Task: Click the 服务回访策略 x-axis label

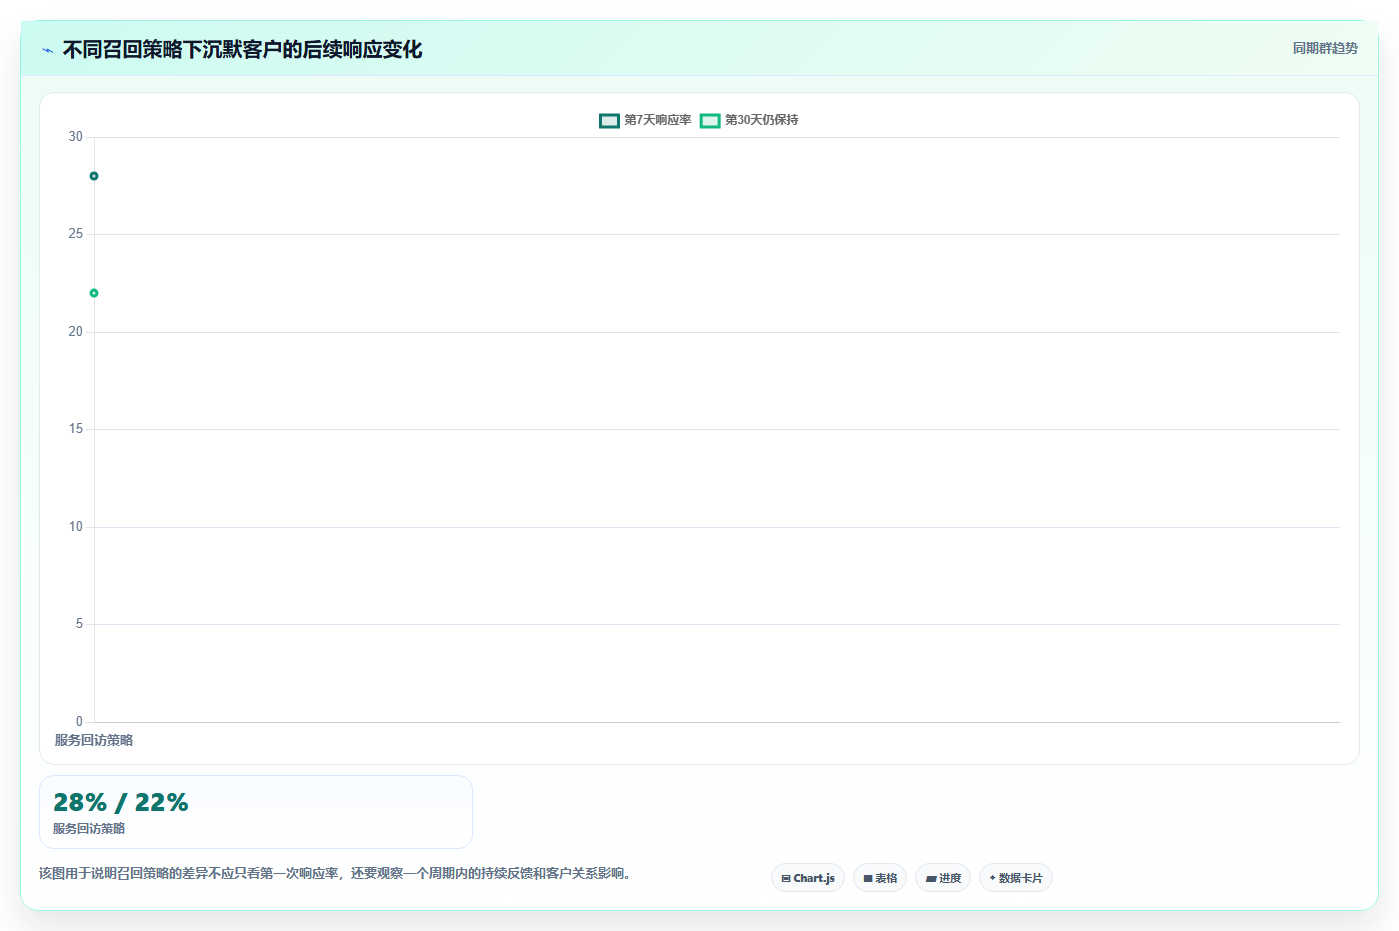Action: pos(94,740)
